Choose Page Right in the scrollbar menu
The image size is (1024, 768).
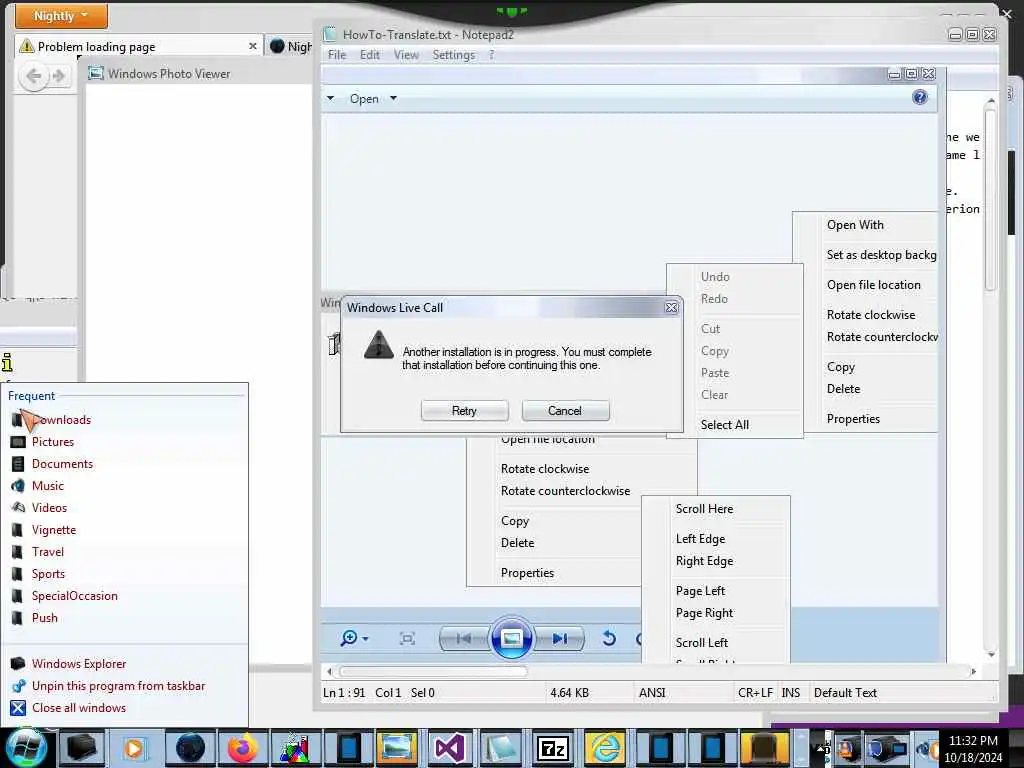pyautogui.click(x=704, y=613)
